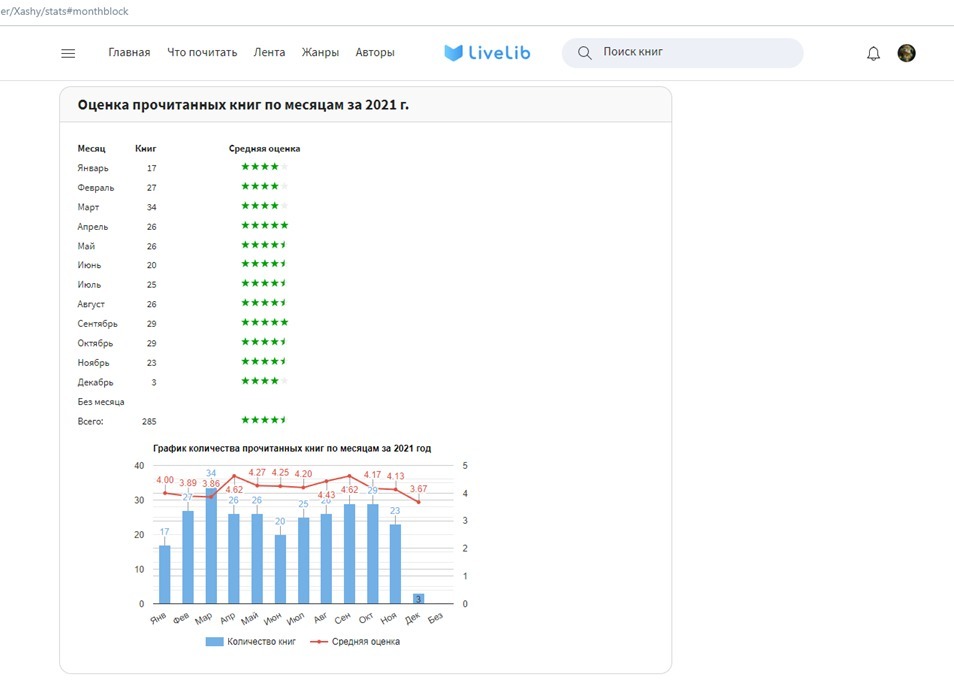This screenshot has height=683, width=954.
Task: Open the Что почитать menu item
Action: (202, 53)
